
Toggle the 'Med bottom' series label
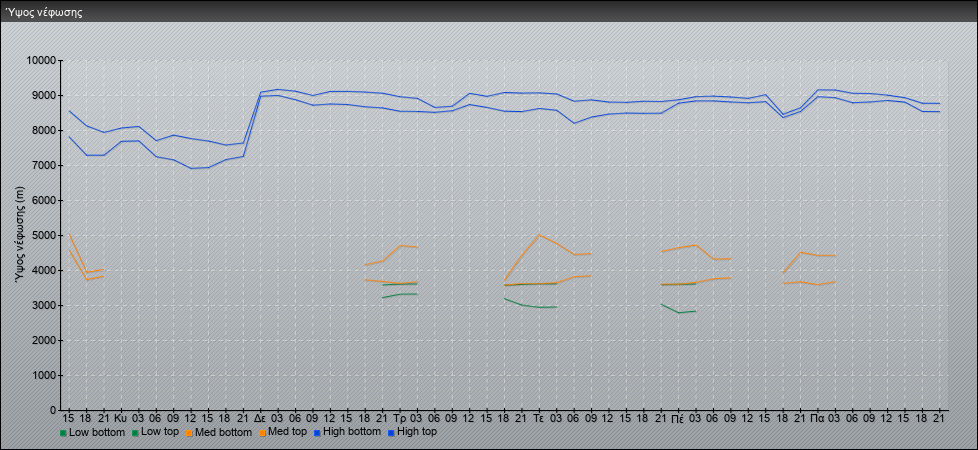(223, 432)
